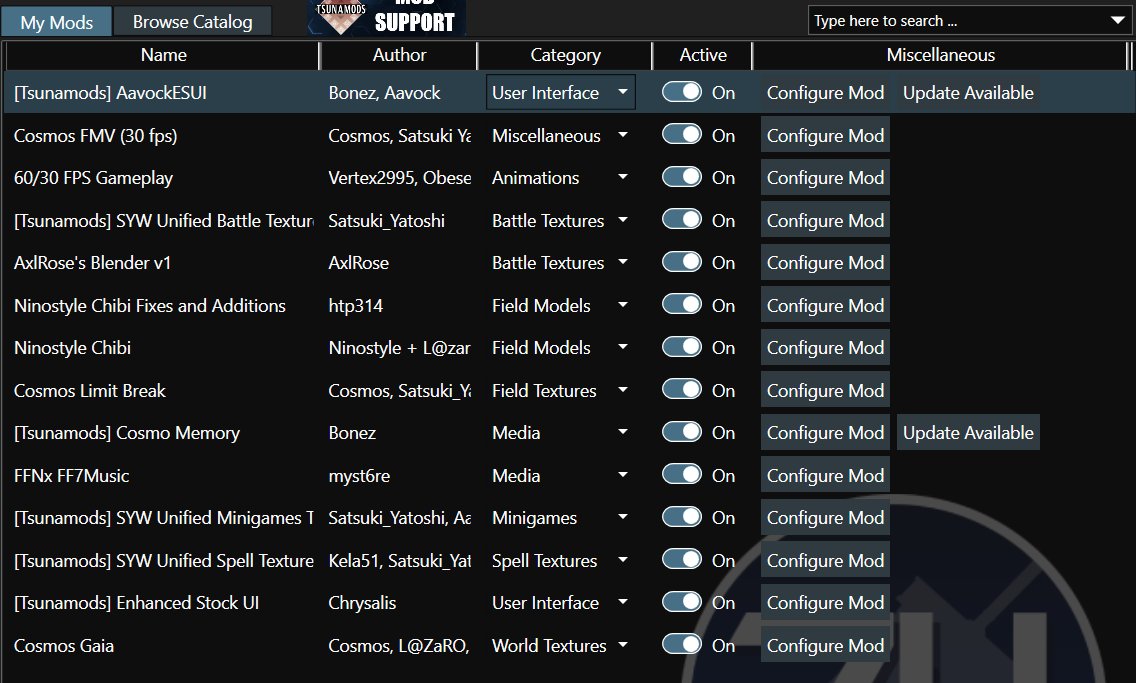The image size is (1136, 683).
Task: Click author cell 'Chrysalis'
Action: 362,603
